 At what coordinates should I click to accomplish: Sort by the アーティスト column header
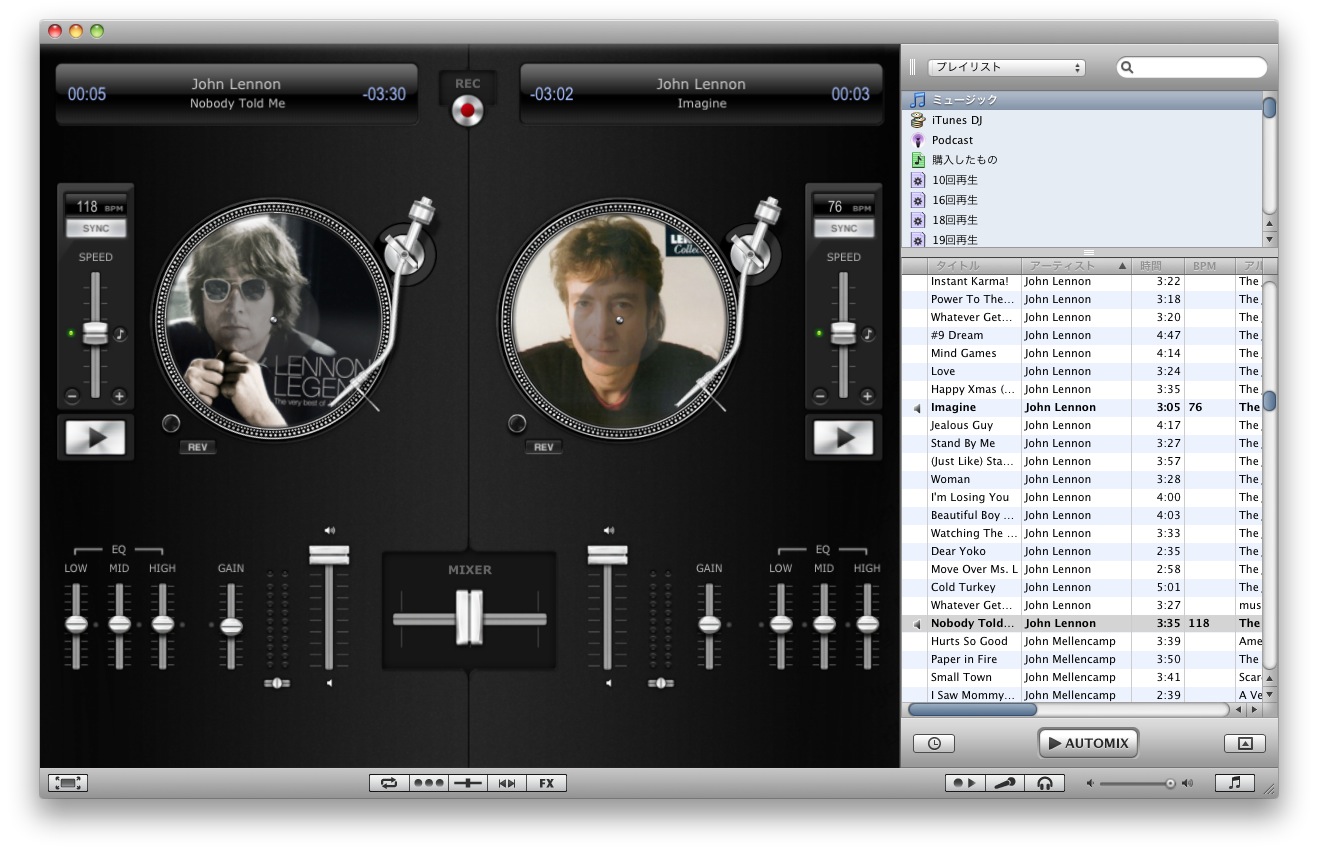1076,266
